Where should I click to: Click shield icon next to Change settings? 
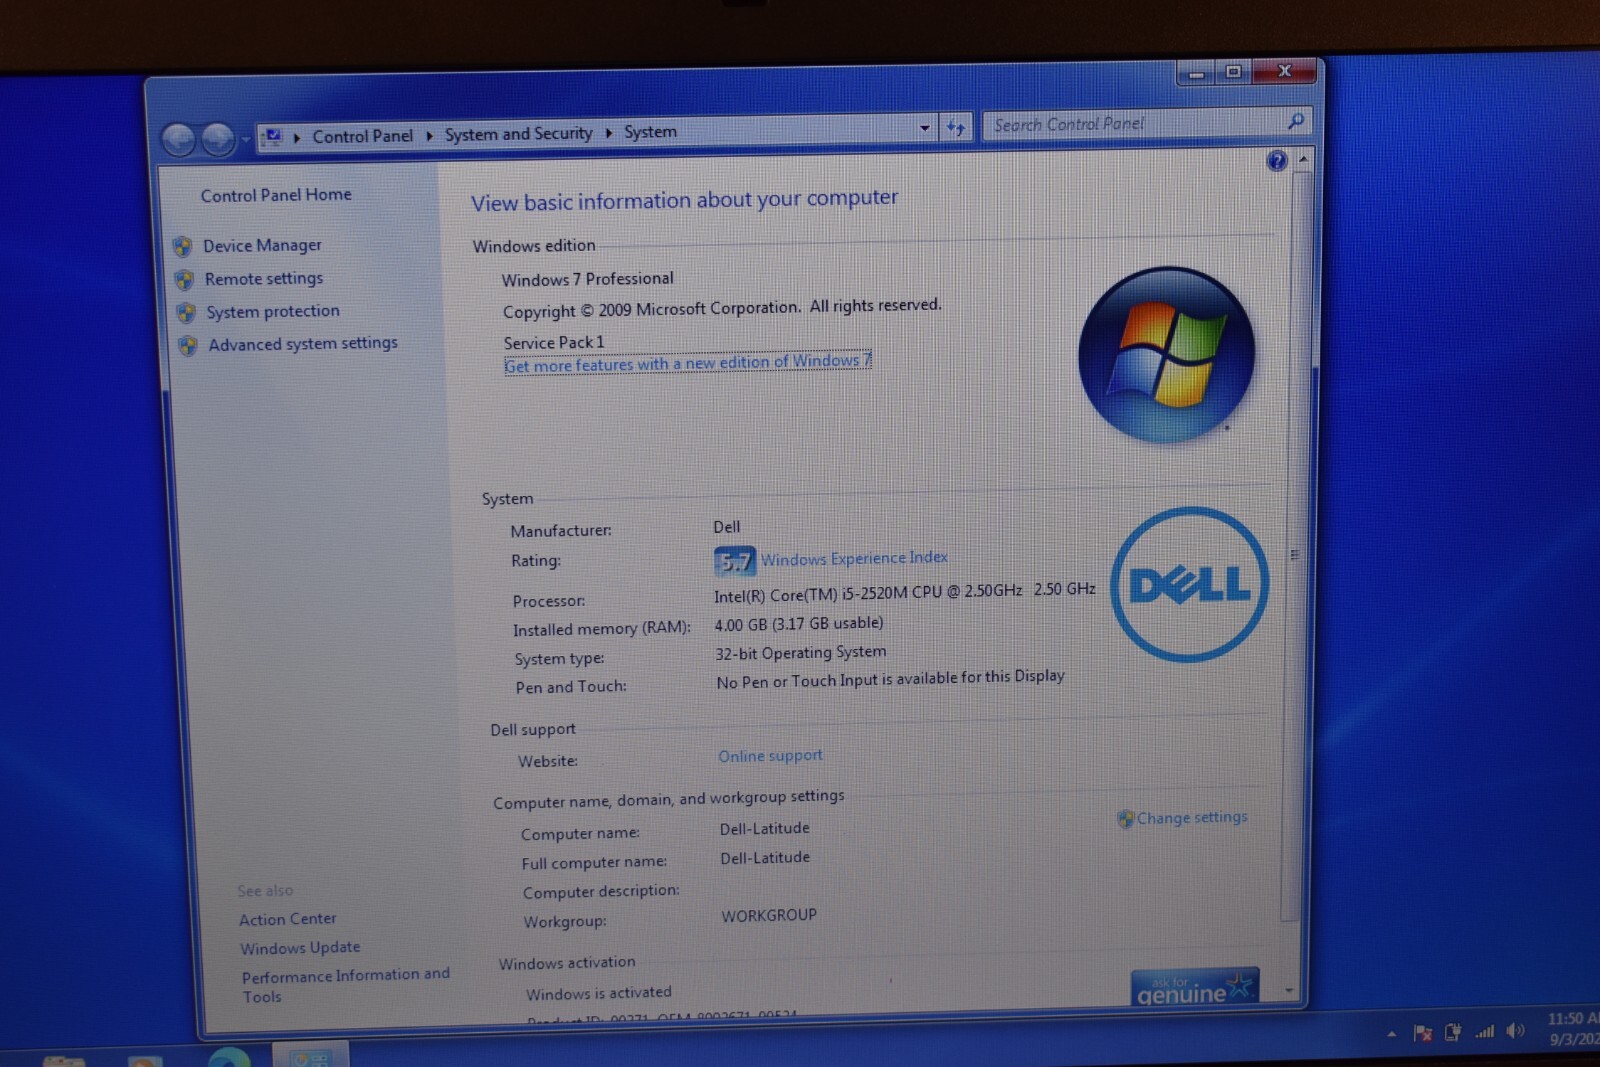tap(1125, 819)
